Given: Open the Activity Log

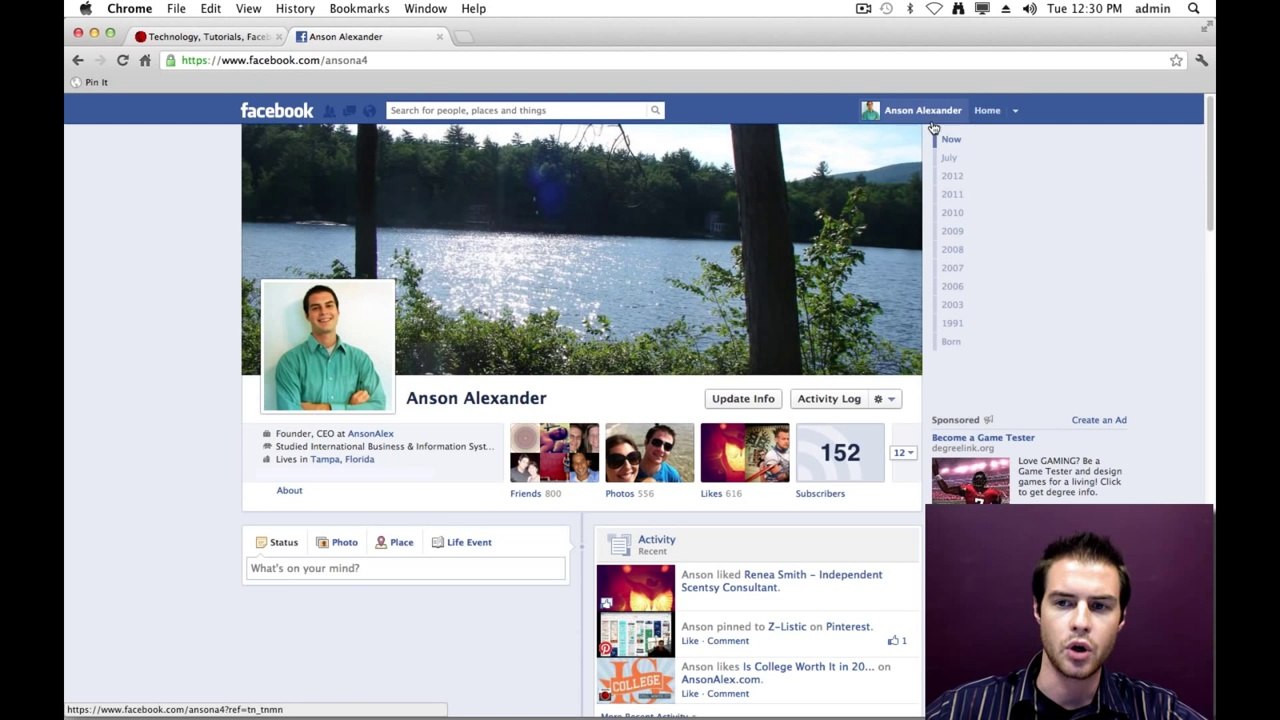Looking at the screenshot, I should [x=829, y=399].
